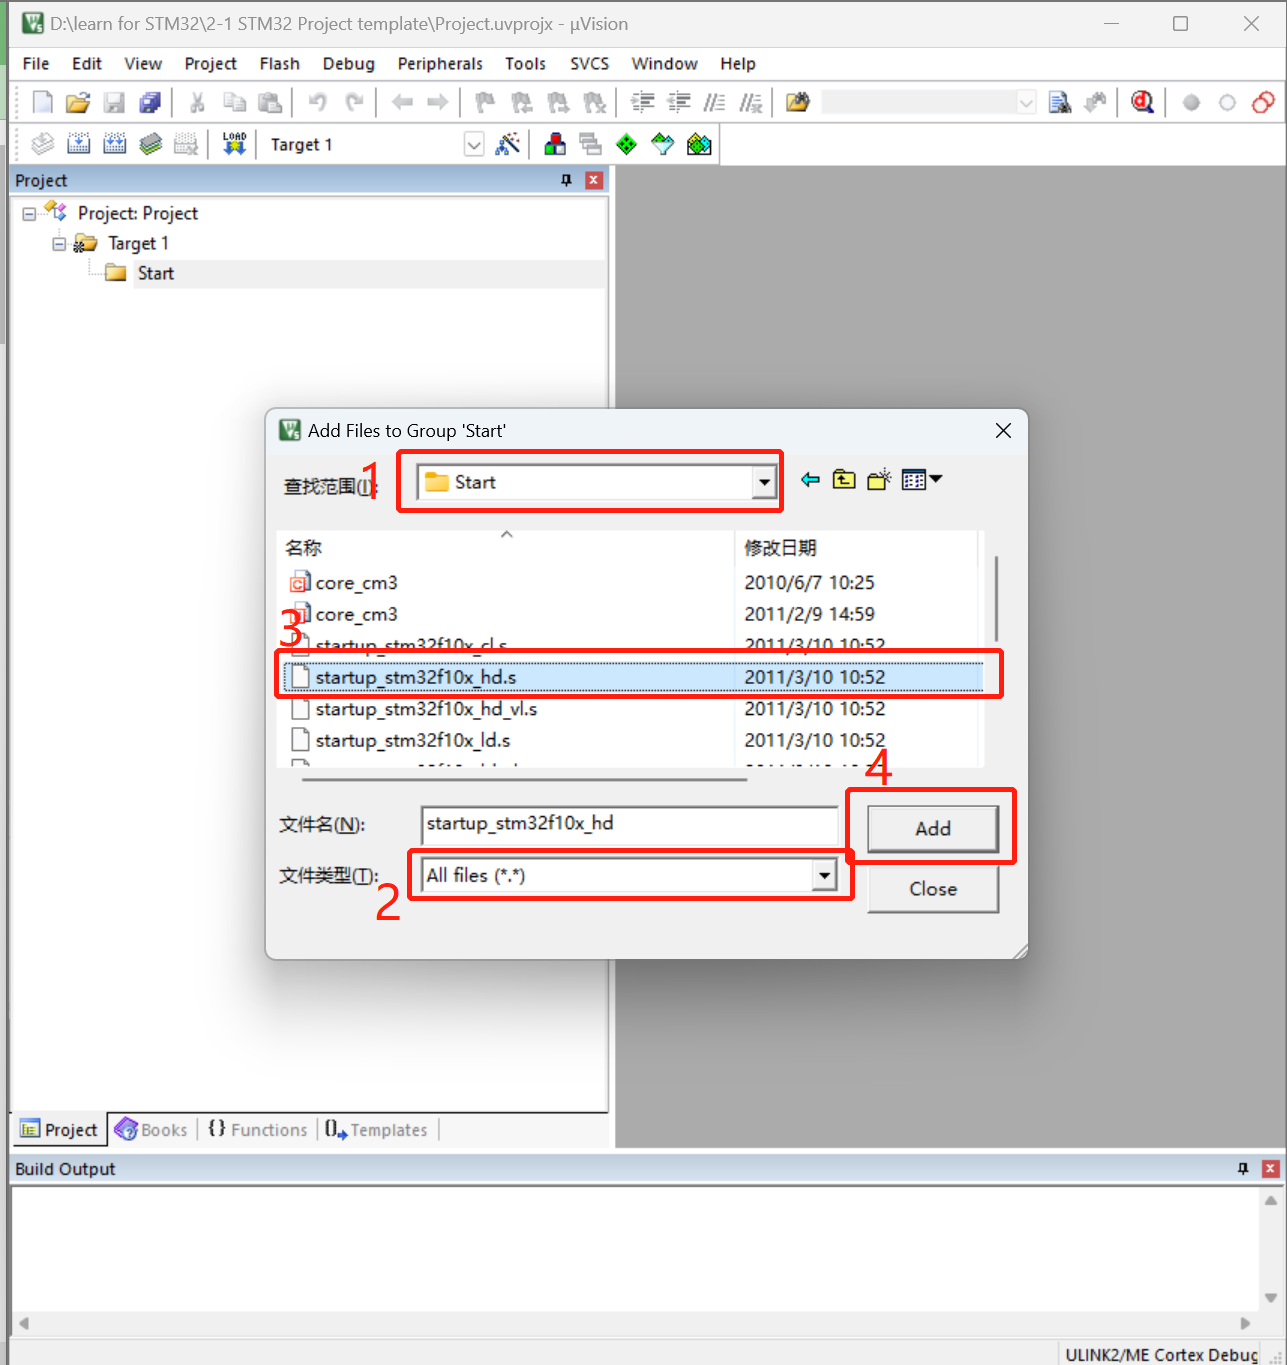Viewport: 1287px width, 1365px height.
Task: Click the Save All toolbar icon
Action: tap(150, 102)
